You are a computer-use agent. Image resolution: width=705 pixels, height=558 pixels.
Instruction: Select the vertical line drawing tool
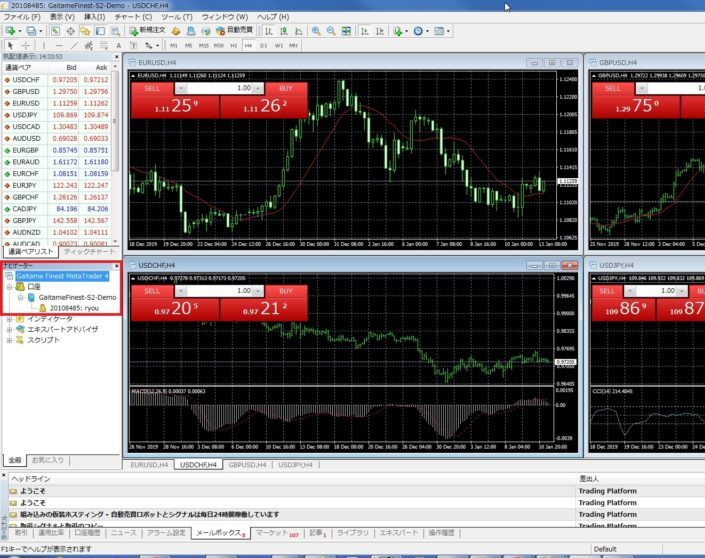44,45
